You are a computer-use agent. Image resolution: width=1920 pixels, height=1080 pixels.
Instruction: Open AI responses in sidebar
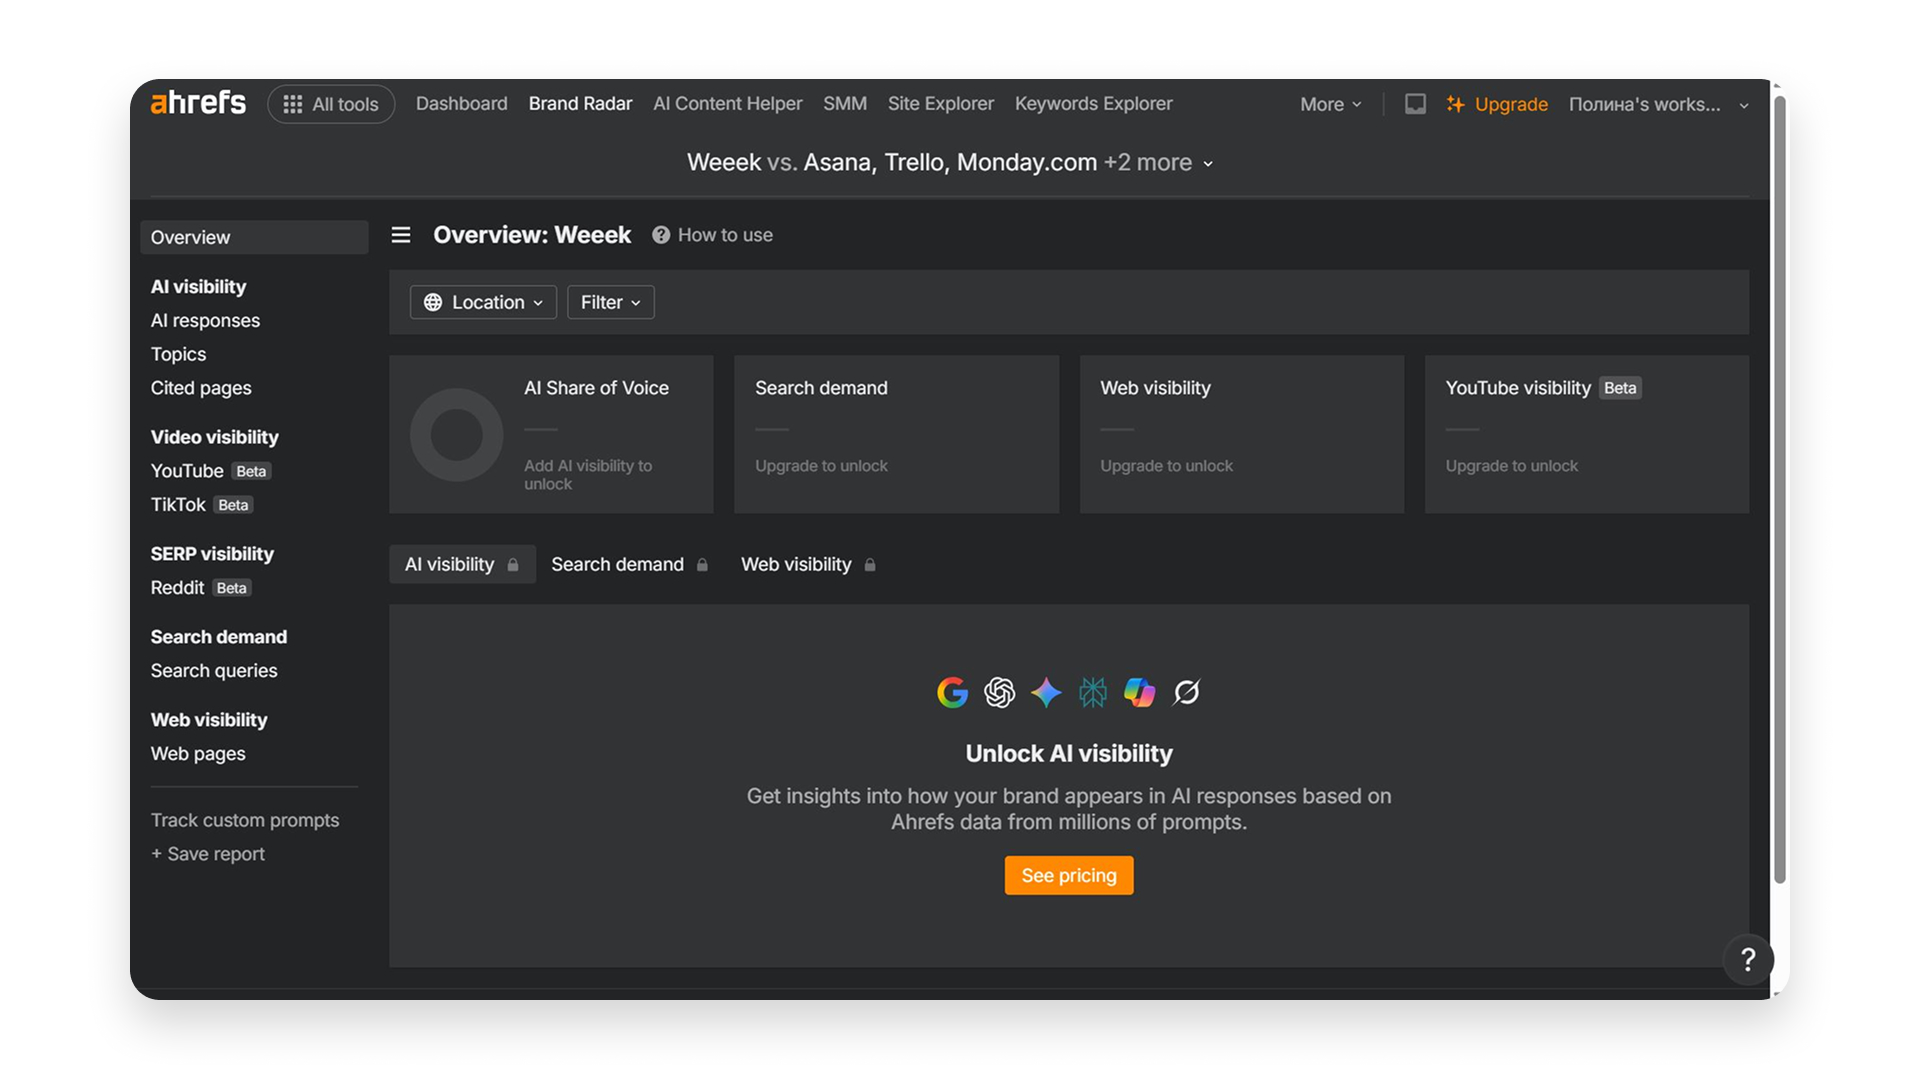(x=205, y=321)
